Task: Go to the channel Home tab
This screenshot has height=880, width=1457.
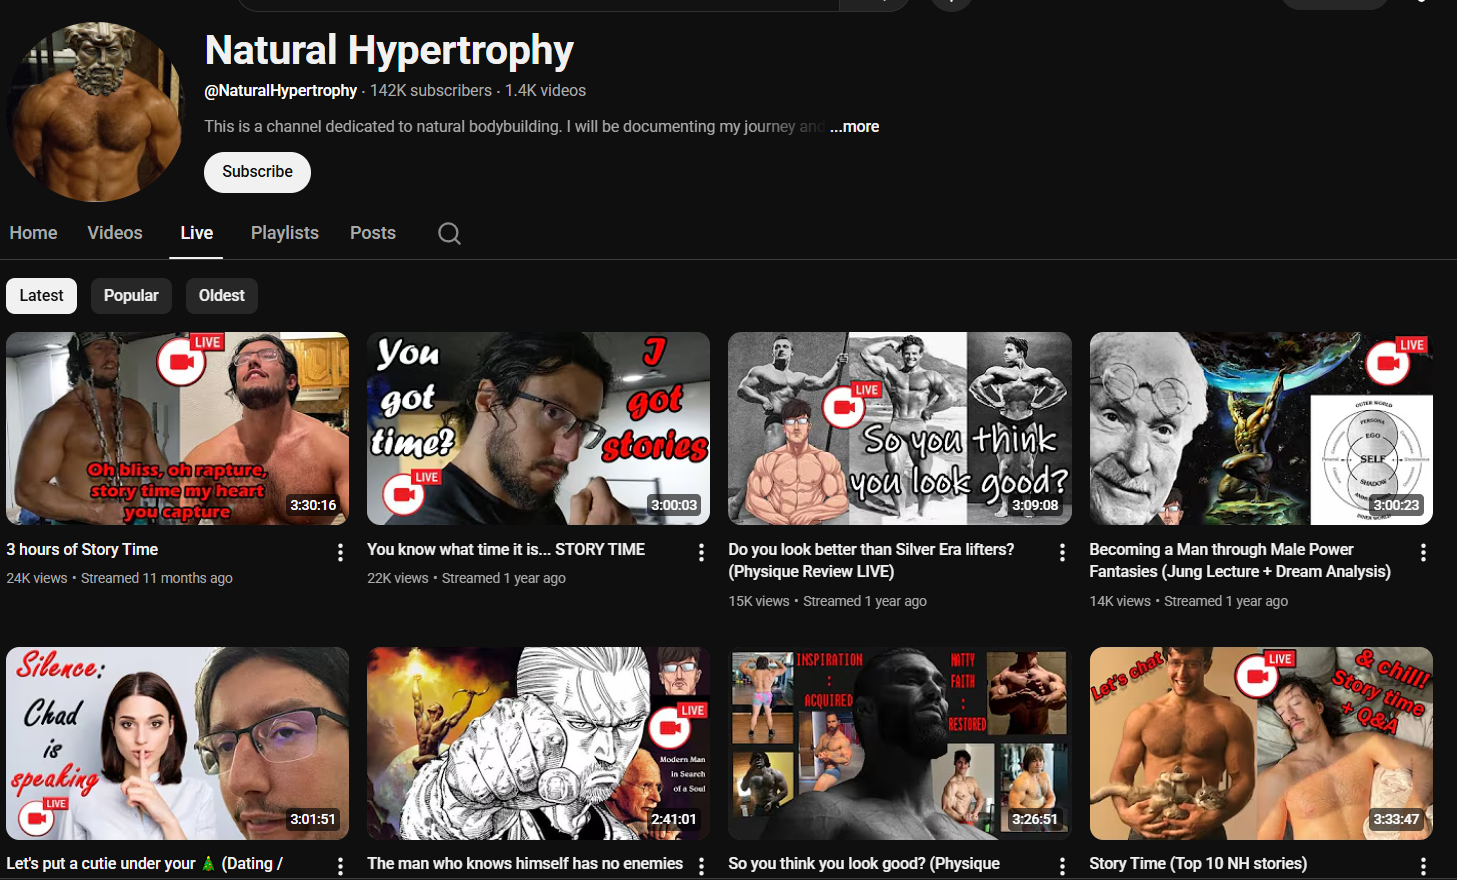Action: pyautogui.click(x=33, y=233)
